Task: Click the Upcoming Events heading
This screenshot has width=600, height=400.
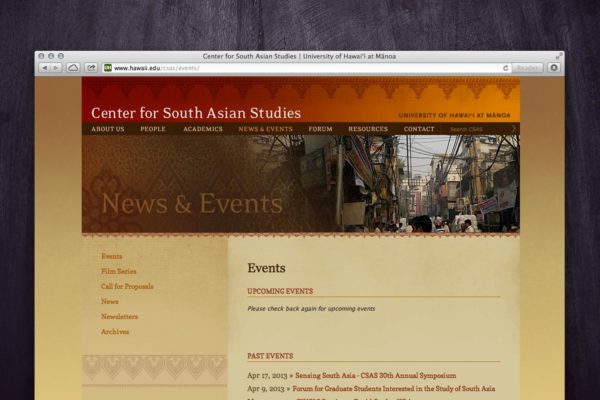Action: coord(280,291)
